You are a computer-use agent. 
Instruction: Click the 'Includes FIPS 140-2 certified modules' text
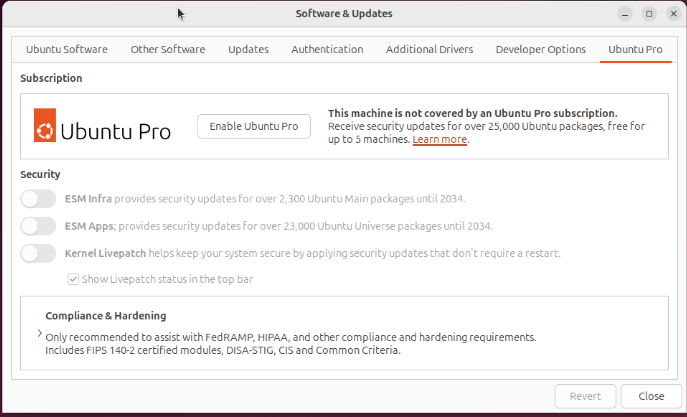[x=223, y=350]
